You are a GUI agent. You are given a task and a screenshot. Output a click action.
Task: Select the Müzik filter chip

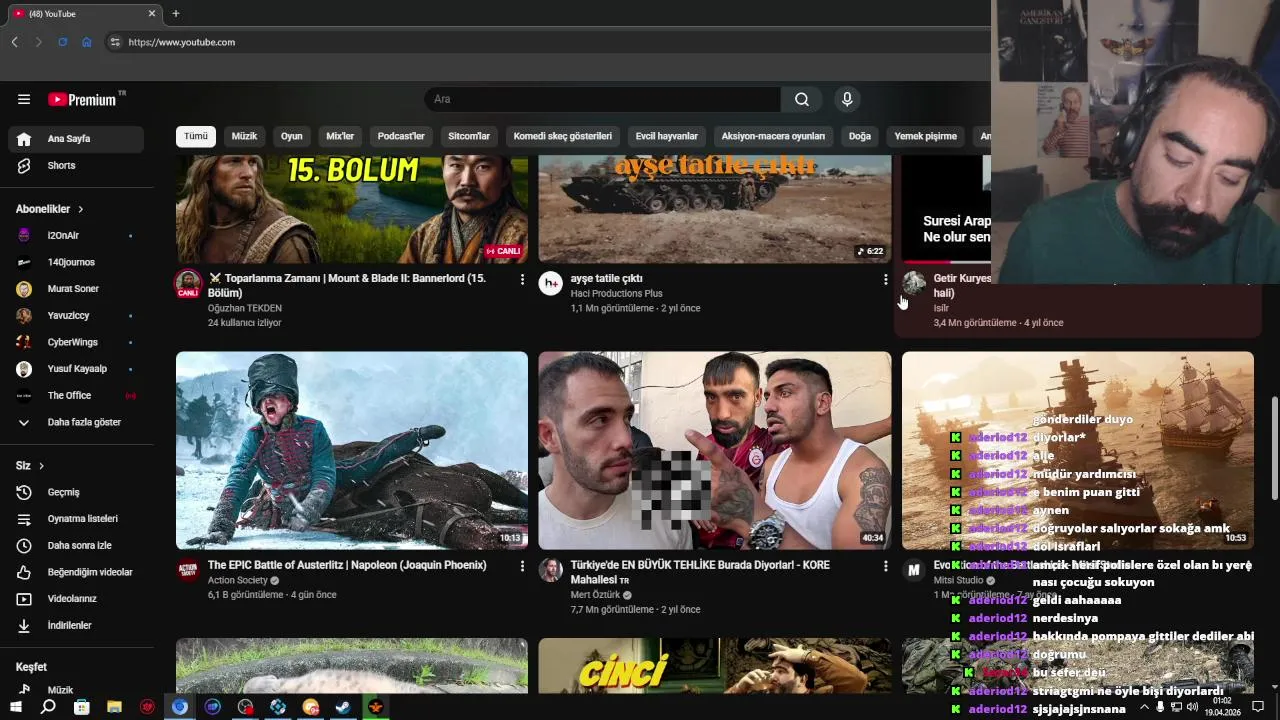coord(244,136)
